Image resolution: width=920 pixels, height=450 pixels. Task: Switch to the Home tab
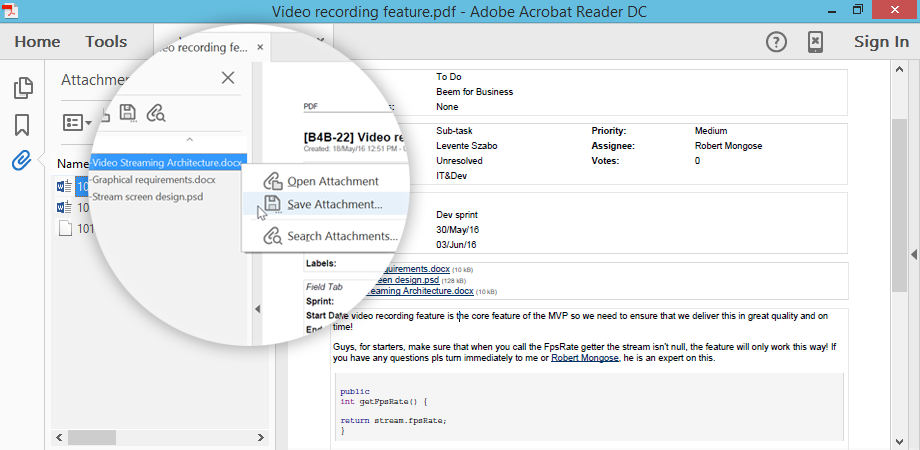coord(38,42)
